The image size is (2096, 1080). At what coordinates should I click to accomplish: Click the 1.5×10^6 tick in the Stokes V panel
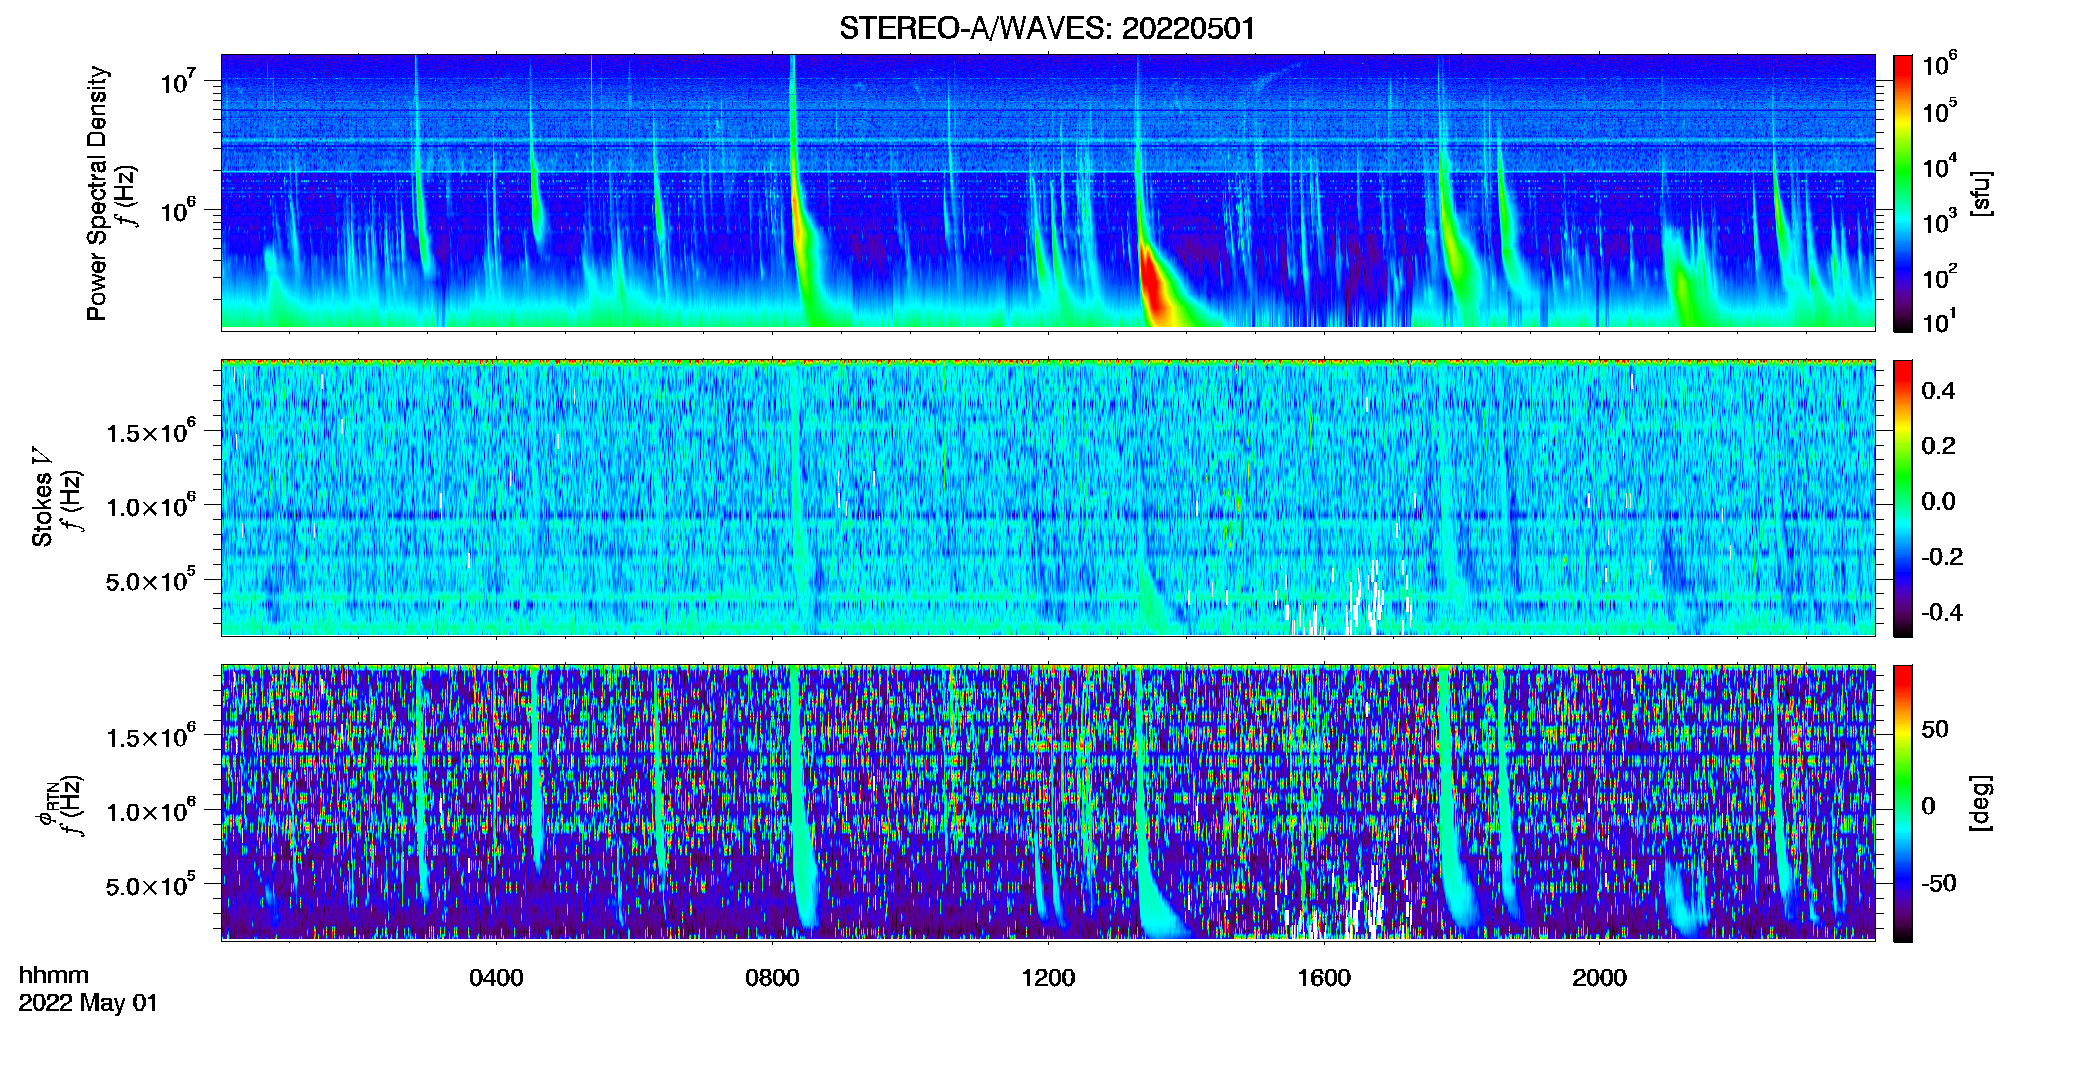pyautogui.click(x=151, y=432)
